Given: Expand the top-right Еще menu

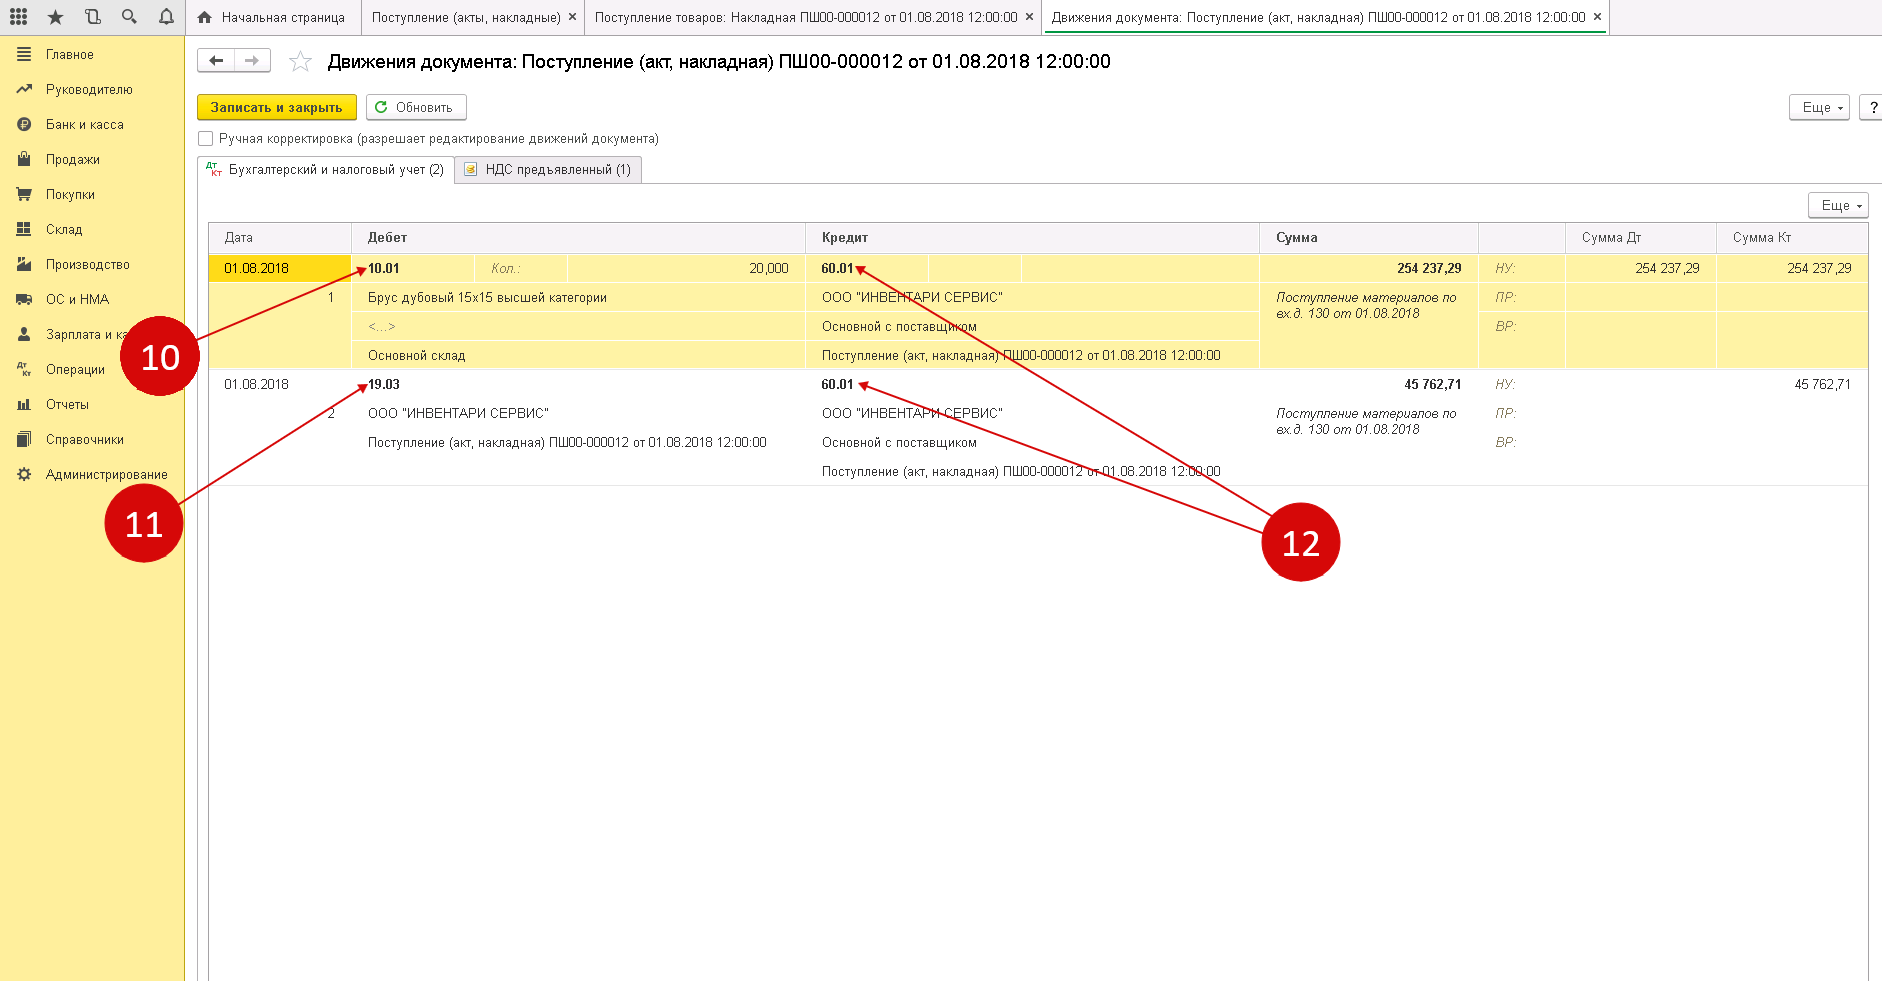Looking at the screenshot, I should pyautogui.click(x=1818, y=107).
